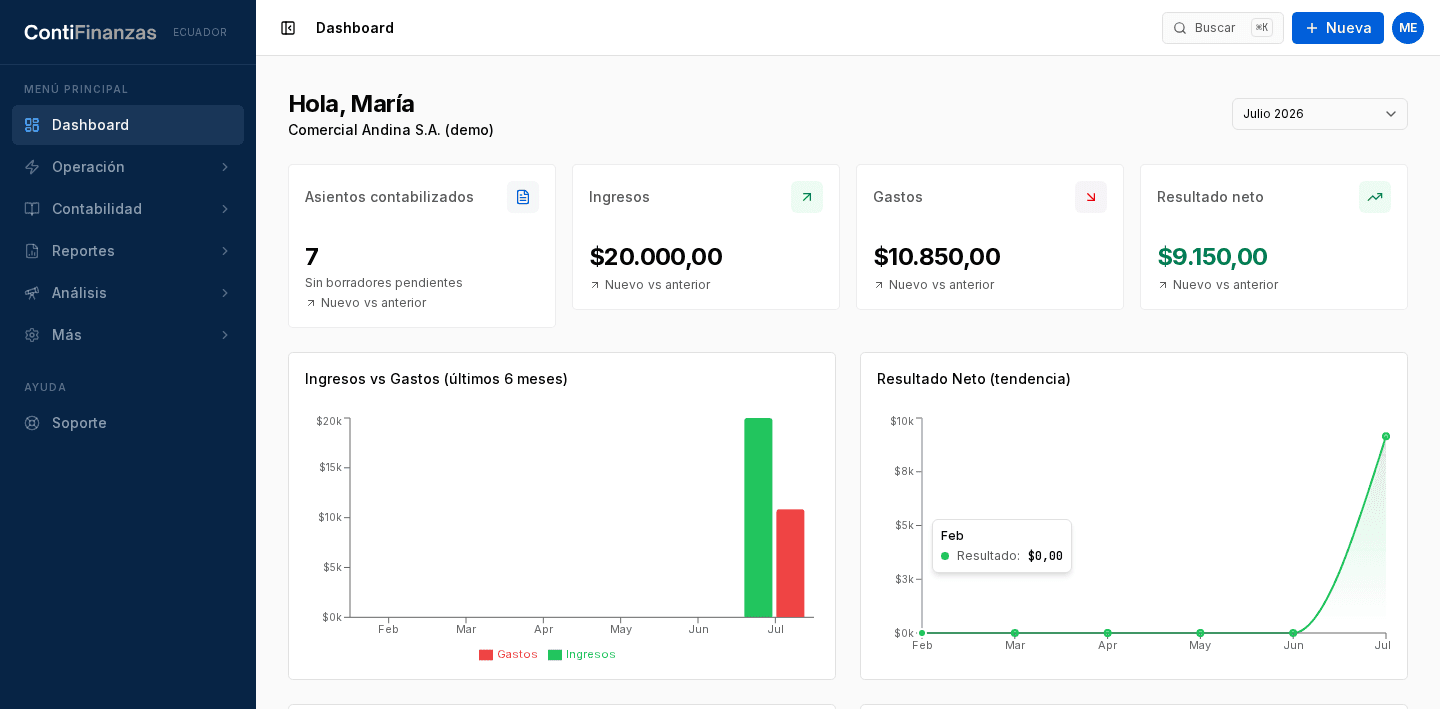
Task: Open the Reportes menu item
Action: (x=128, y=251)
